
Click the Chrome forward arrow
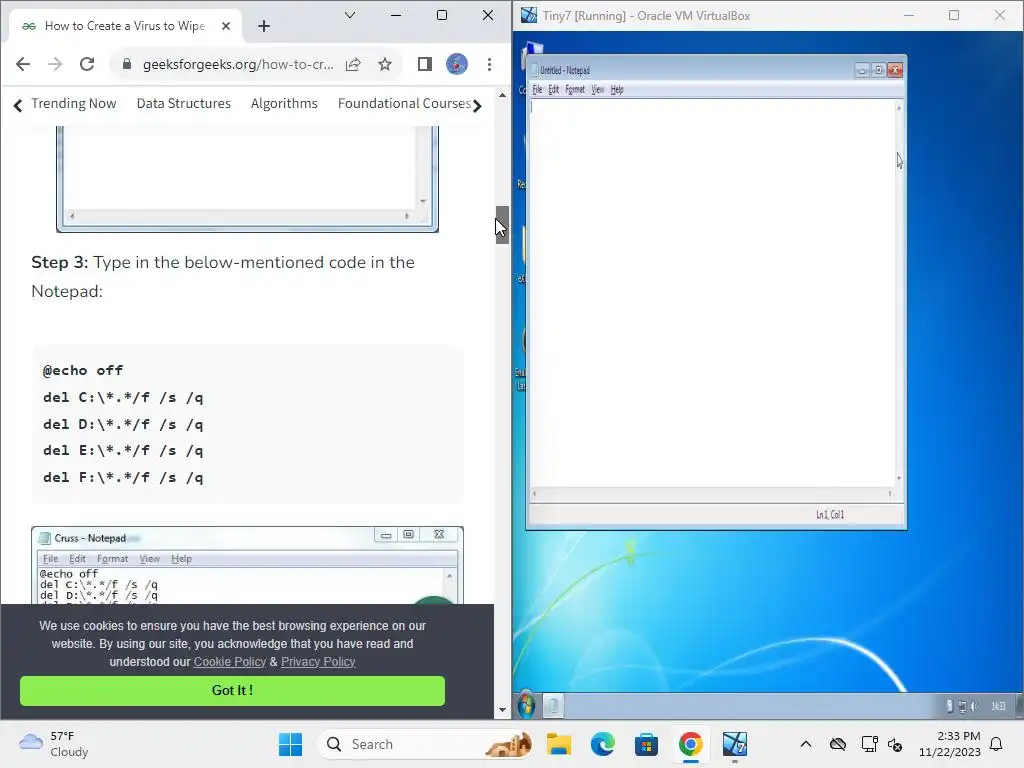coord(55,64)
